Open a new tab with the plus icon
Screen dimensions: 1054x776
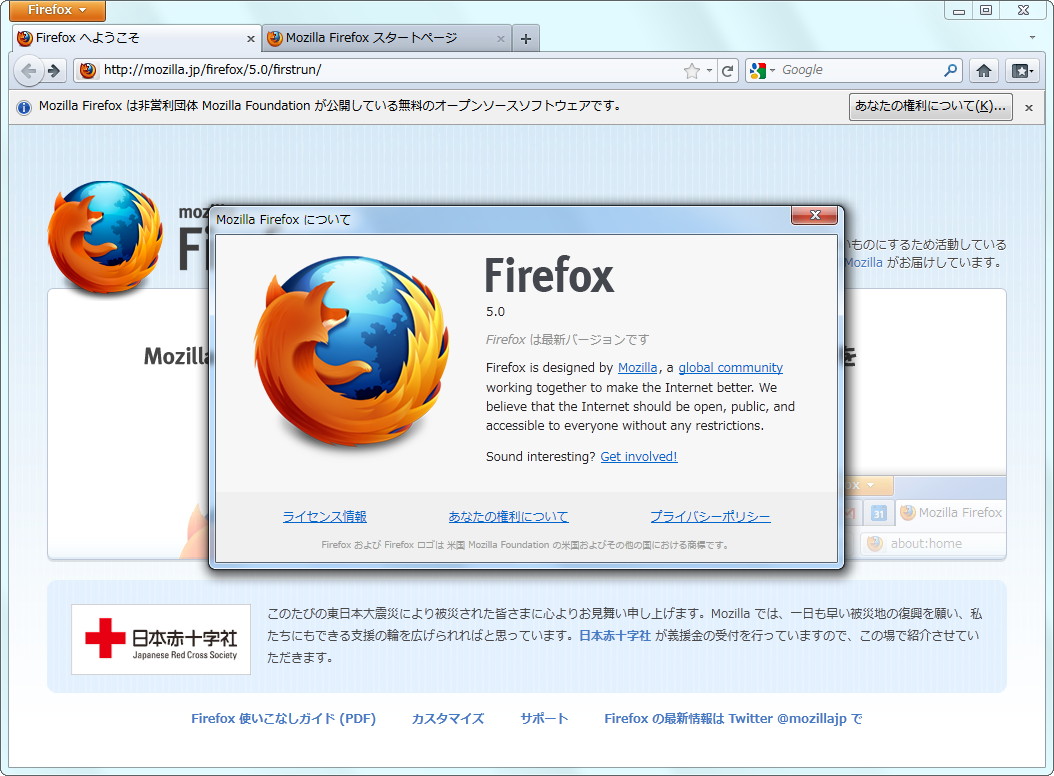click(525, 38)
